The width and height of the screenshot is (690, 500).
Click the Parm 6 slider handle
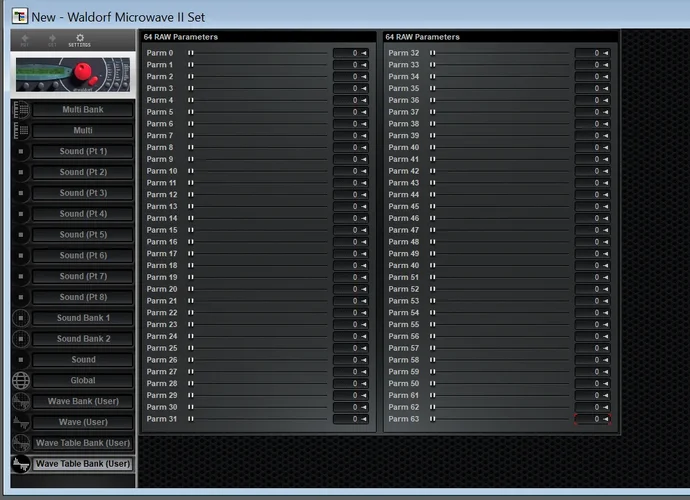click(191, 124)
